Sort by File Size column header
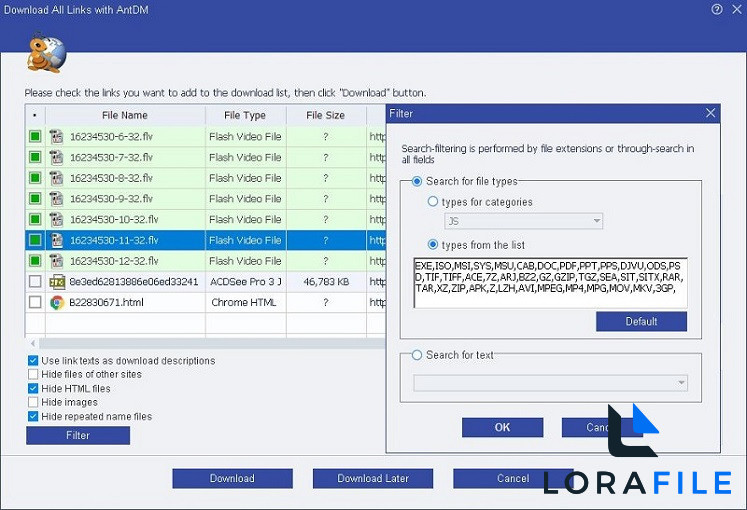This screenshot has width=747, height=510. (325, 115)
